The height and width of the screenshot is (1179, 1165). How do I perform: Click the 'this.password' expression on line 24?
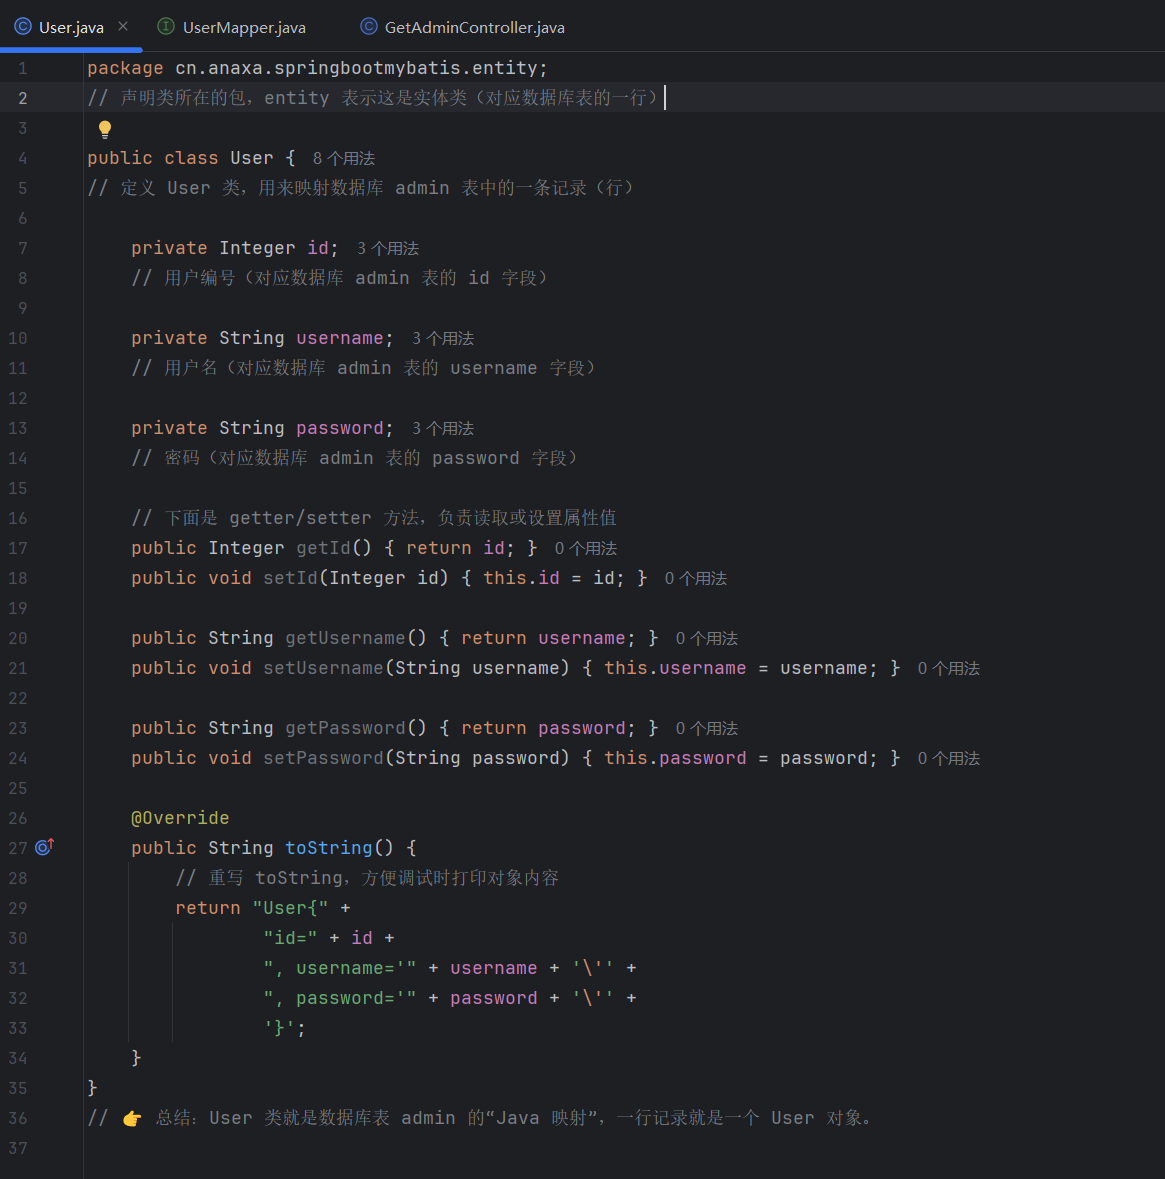[675, 759]
